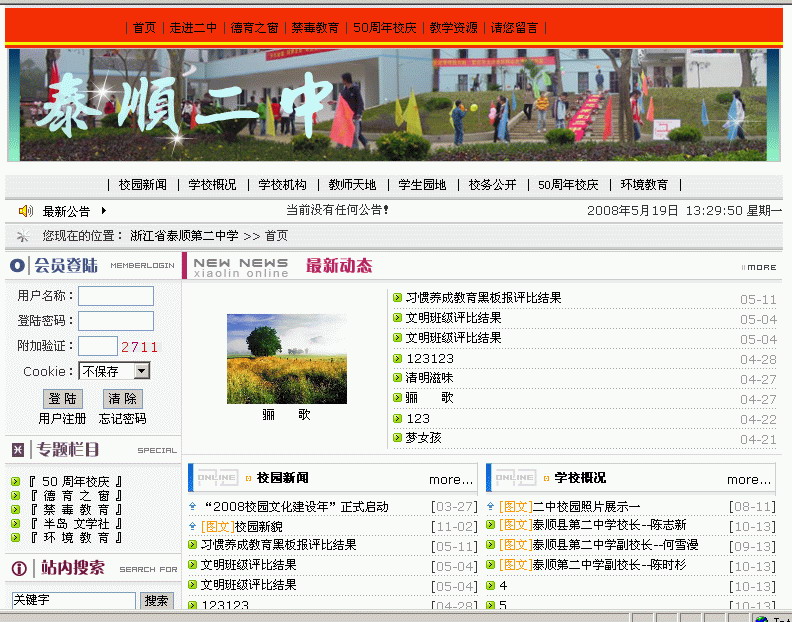The width and height of the screenshot is (792, 622).
Task: Open 『德育之窗』 special topic
Action: 76,496
